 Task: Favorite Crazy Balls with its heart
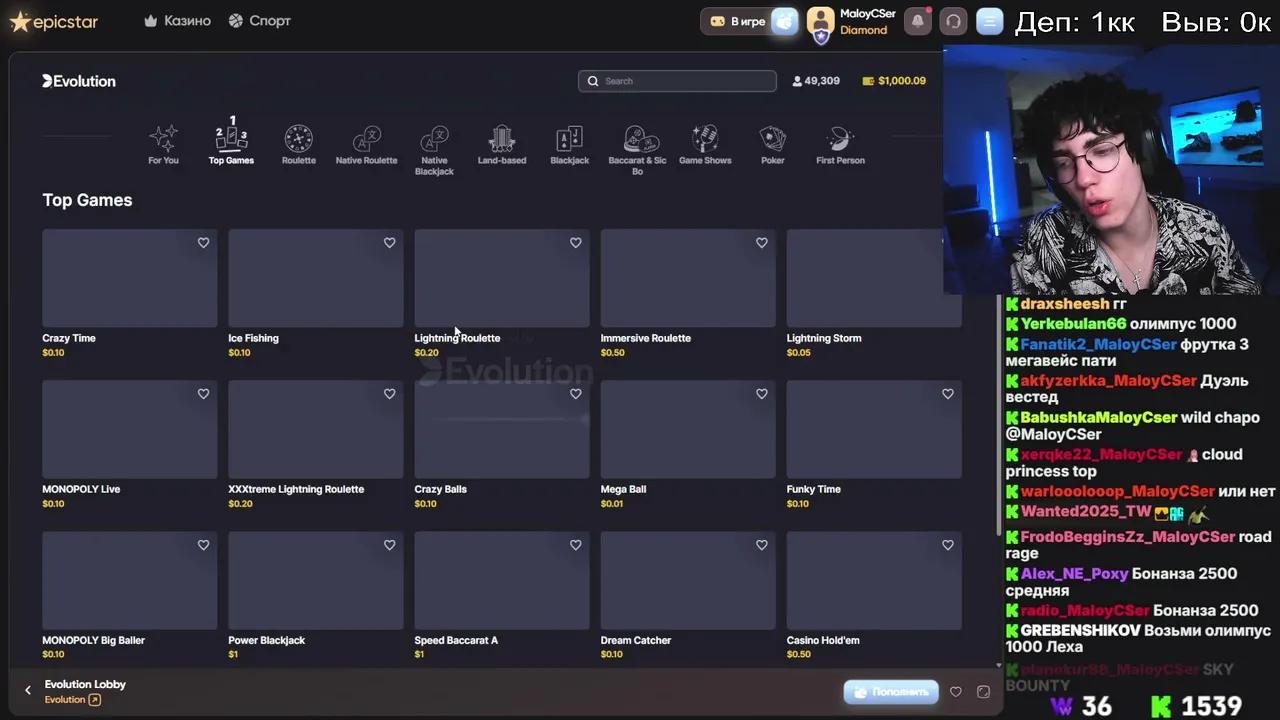[x=575, y=394]
